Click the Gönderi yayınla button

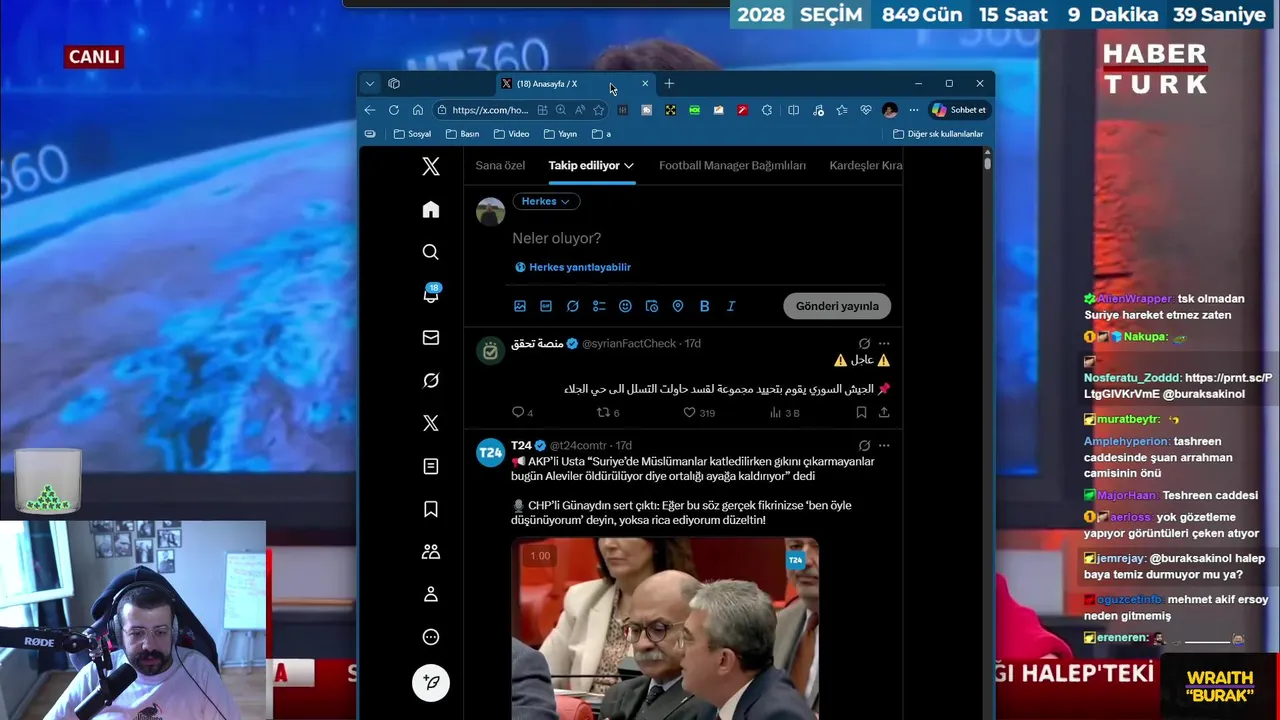[837, 306]
